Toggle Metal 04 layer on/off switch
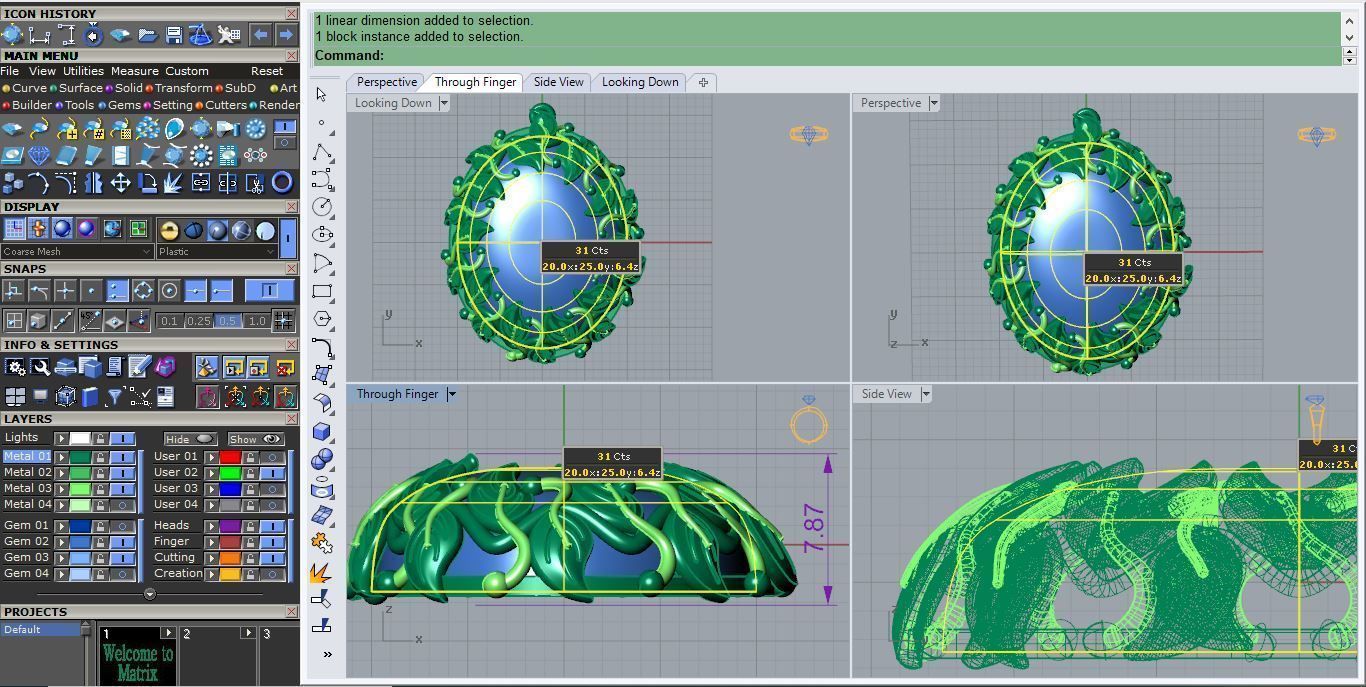The height and width of the screenshot is (687, 1366). coord(122,504)
